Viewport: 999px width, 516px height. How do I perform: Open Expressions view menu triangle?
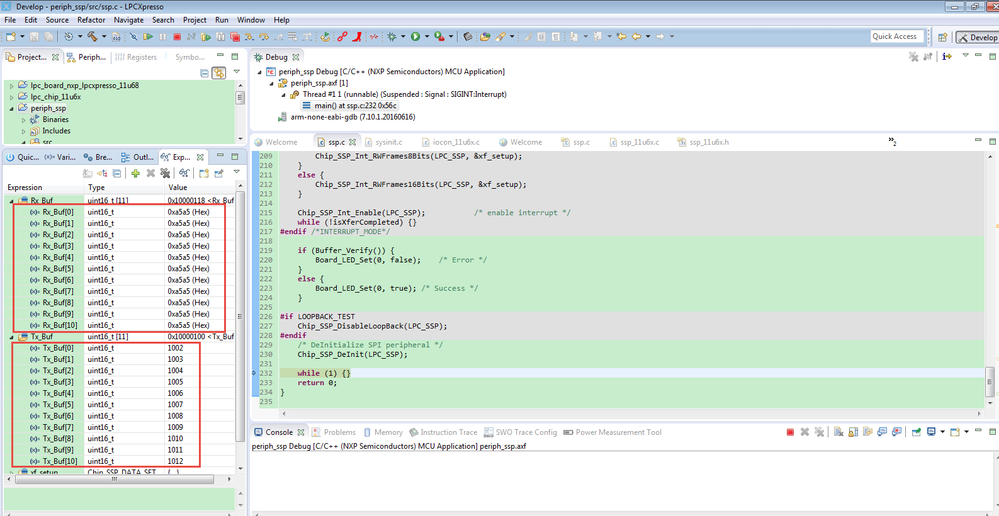pyautogui.click(x=236, y=173)
